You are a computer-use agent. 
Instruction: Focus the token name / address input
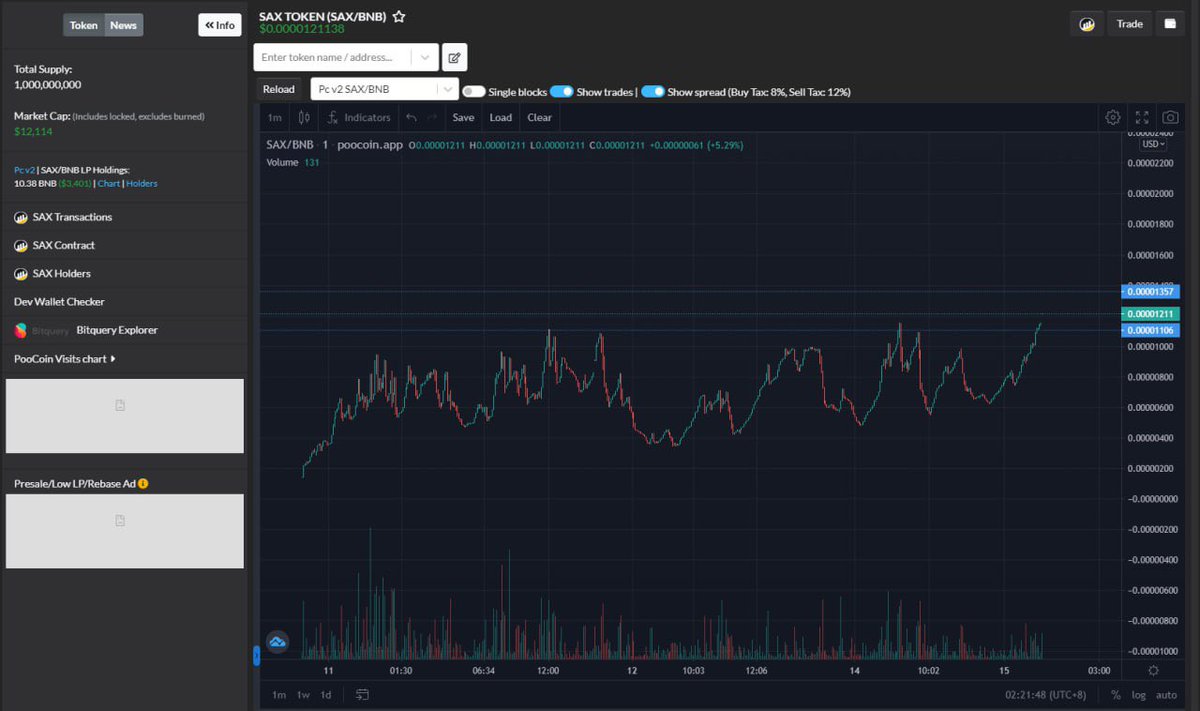click(334, 57)
